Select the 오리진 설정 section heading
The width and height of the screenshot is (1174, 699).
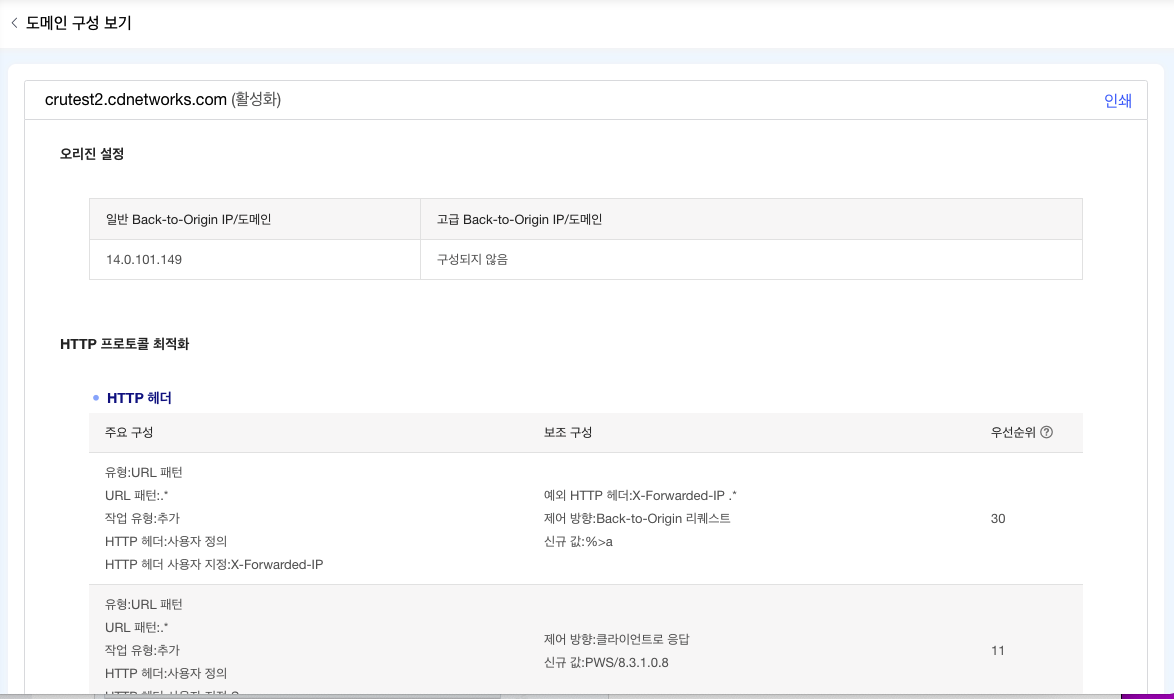[x=92, y=154]
